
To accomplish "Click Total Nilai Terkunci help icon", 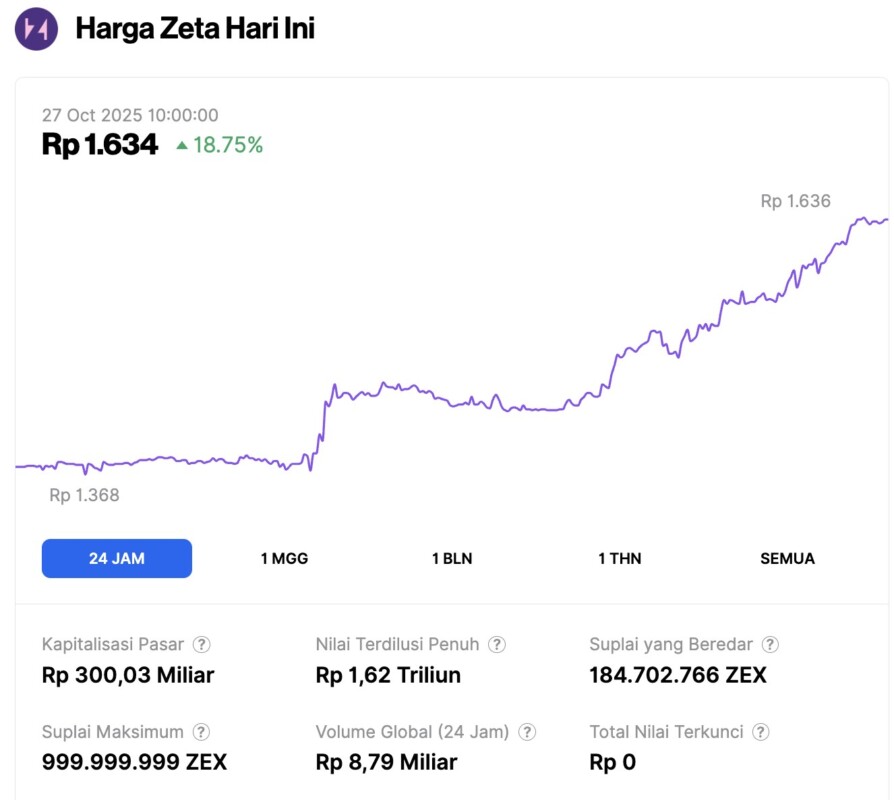I will click(x=761, y=732).
